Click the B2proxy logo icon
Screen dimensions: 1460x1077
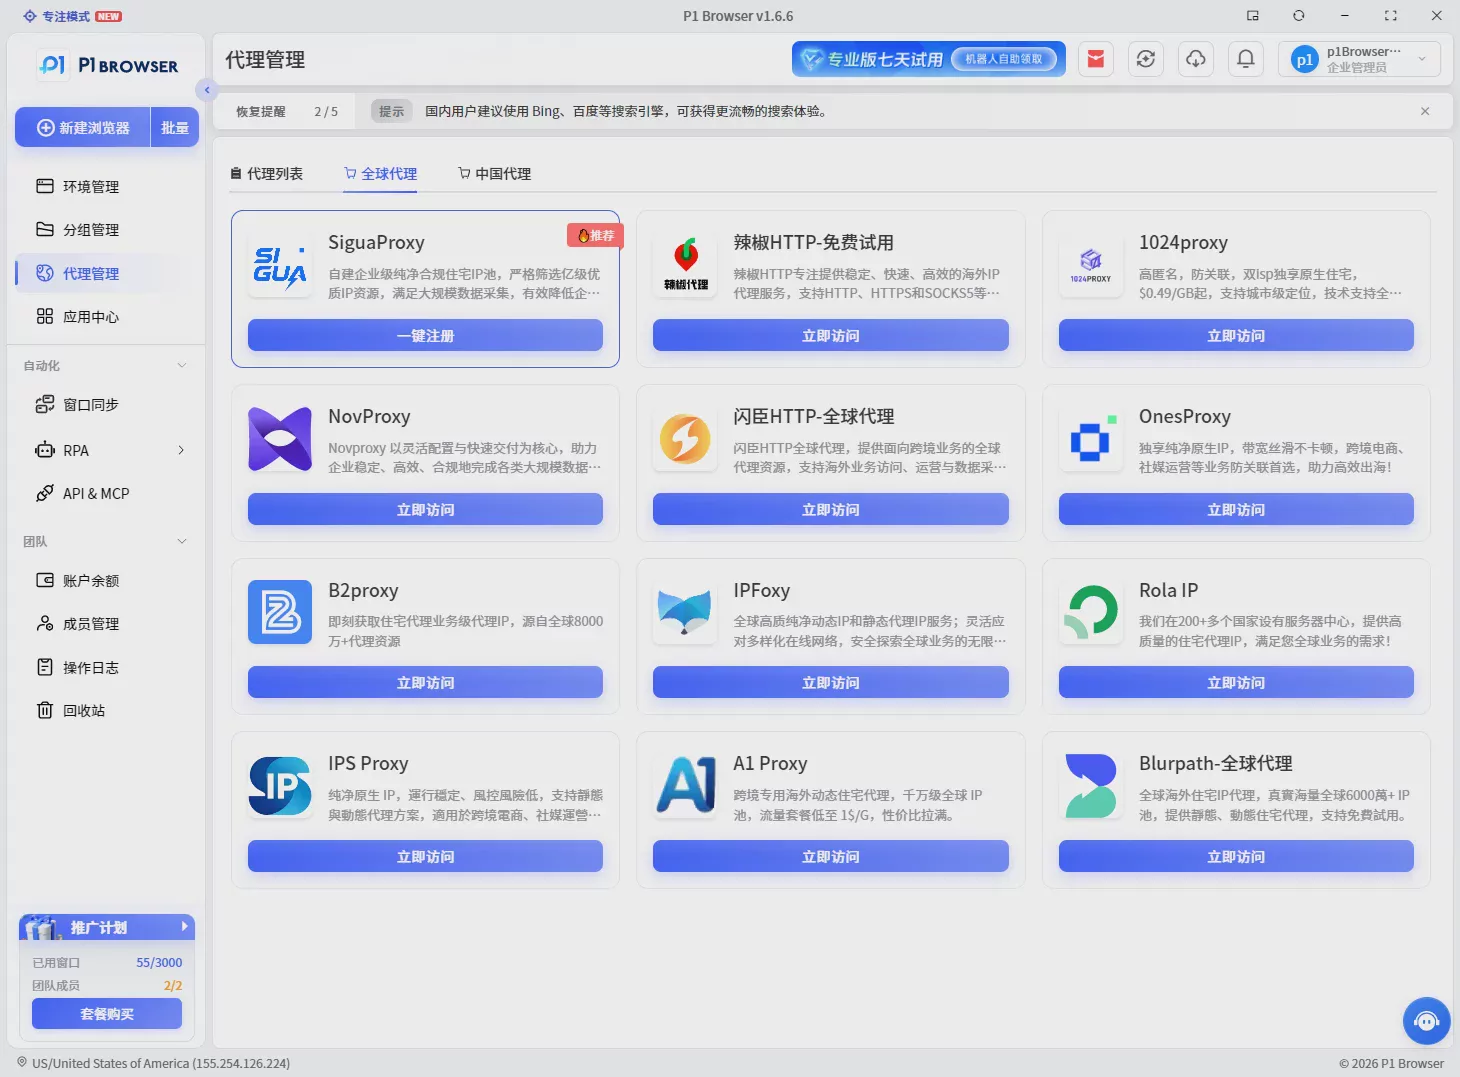280,612
